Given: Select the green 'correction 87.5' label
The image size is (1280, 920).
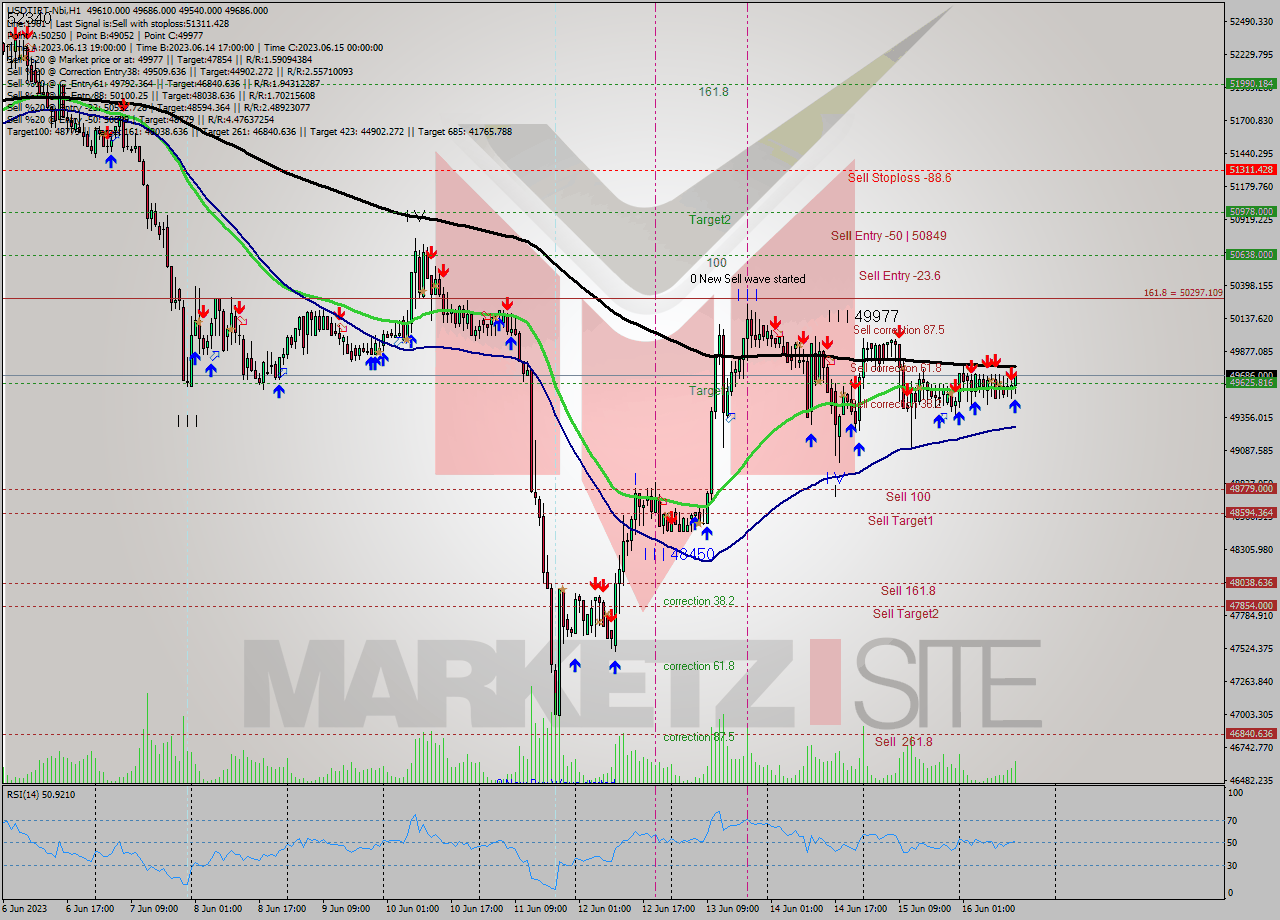Looking at the screenshot, I should (699, 737).
